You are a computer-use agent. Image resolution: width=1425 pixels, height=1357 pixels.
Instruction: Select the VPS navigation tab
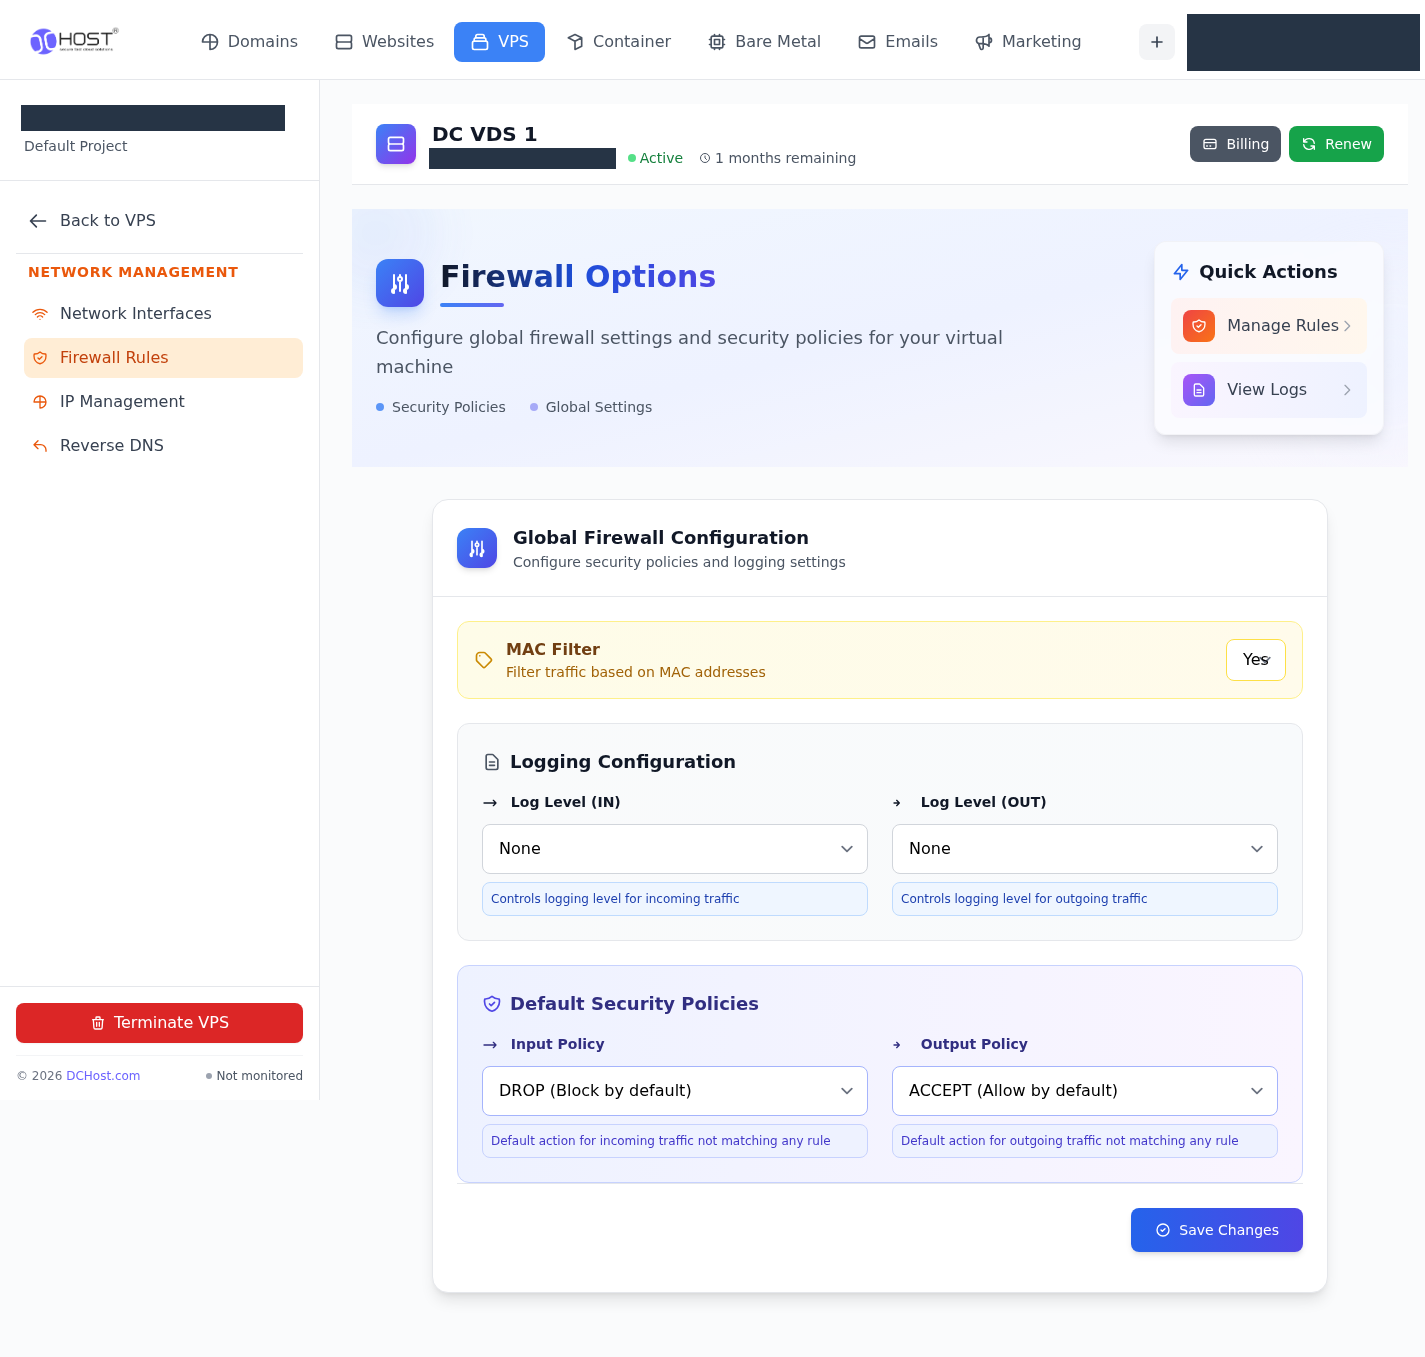[x=499, y=42]
